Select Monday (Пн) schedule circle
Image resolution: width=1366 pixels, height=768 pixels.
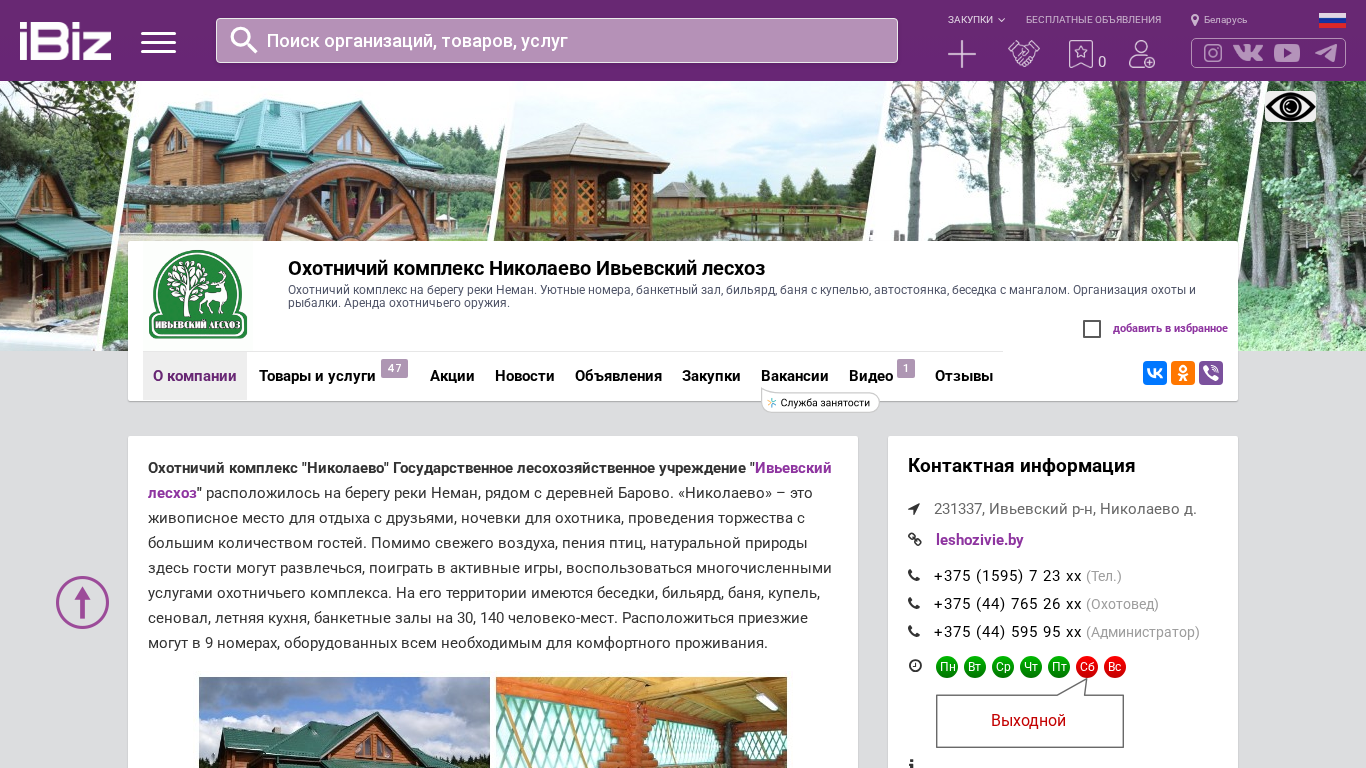click(947, 667)
